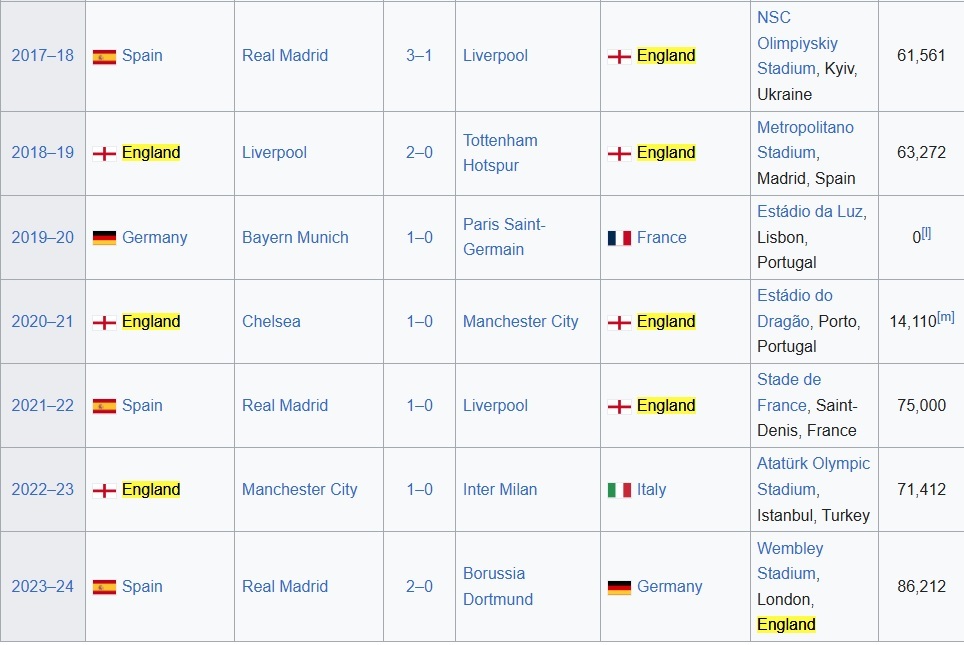Click the Germany flag in the 2023–24 row
This screenshot has width=964, height=645.
click(619, 587)
